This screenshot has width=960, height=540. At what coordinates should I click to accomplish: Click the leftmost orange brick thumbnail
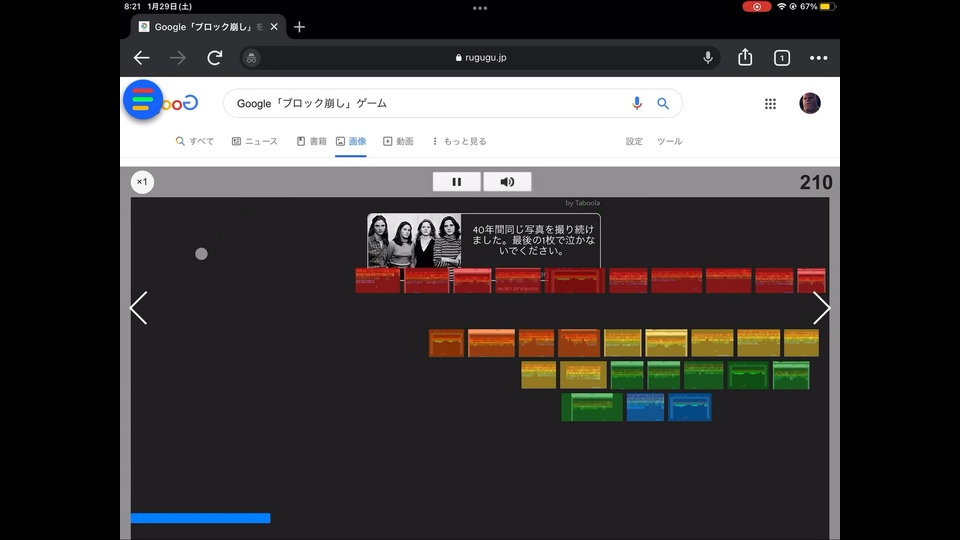(446, 343)
